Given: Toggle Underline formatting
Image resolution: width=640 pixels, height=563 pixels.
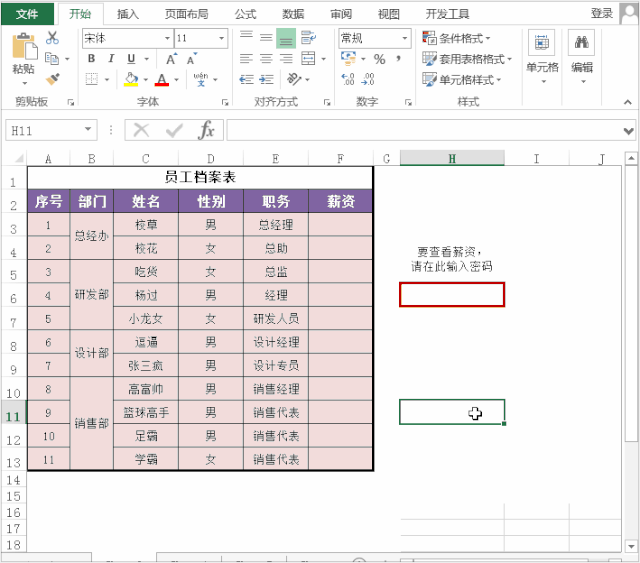Looking at the screenshot, I should pyautogui.click(x=131, y=59).
